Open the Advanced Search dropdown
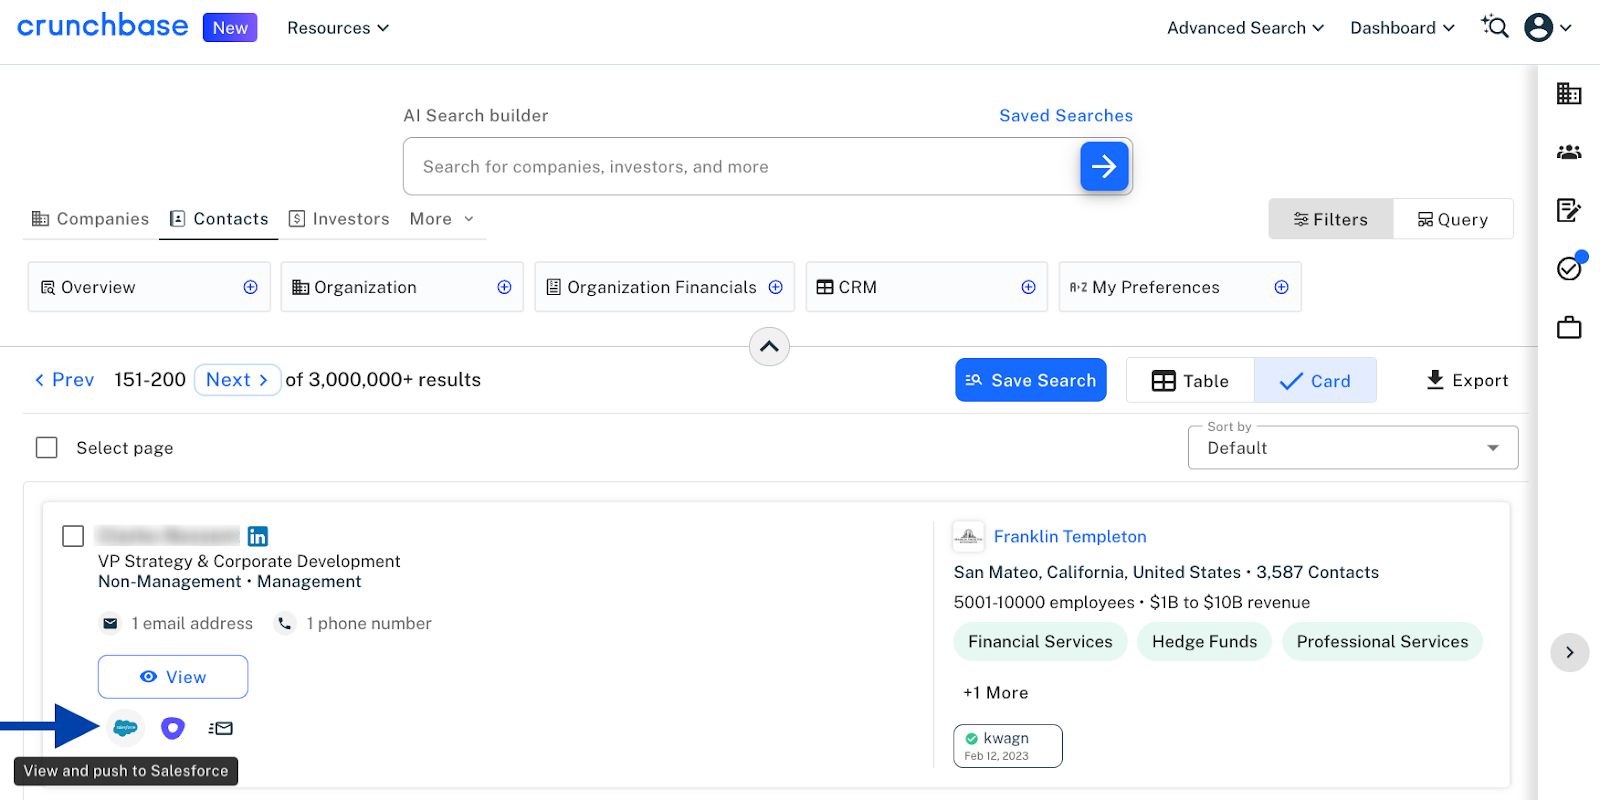This screenshot has width=1600, height=800. [1245, 28]
